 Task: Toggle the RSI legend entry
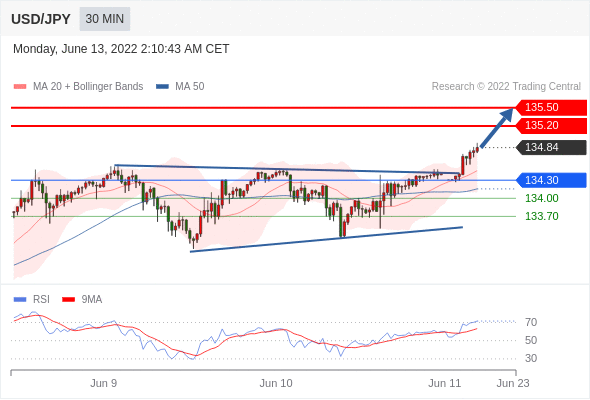pos(32,300)
